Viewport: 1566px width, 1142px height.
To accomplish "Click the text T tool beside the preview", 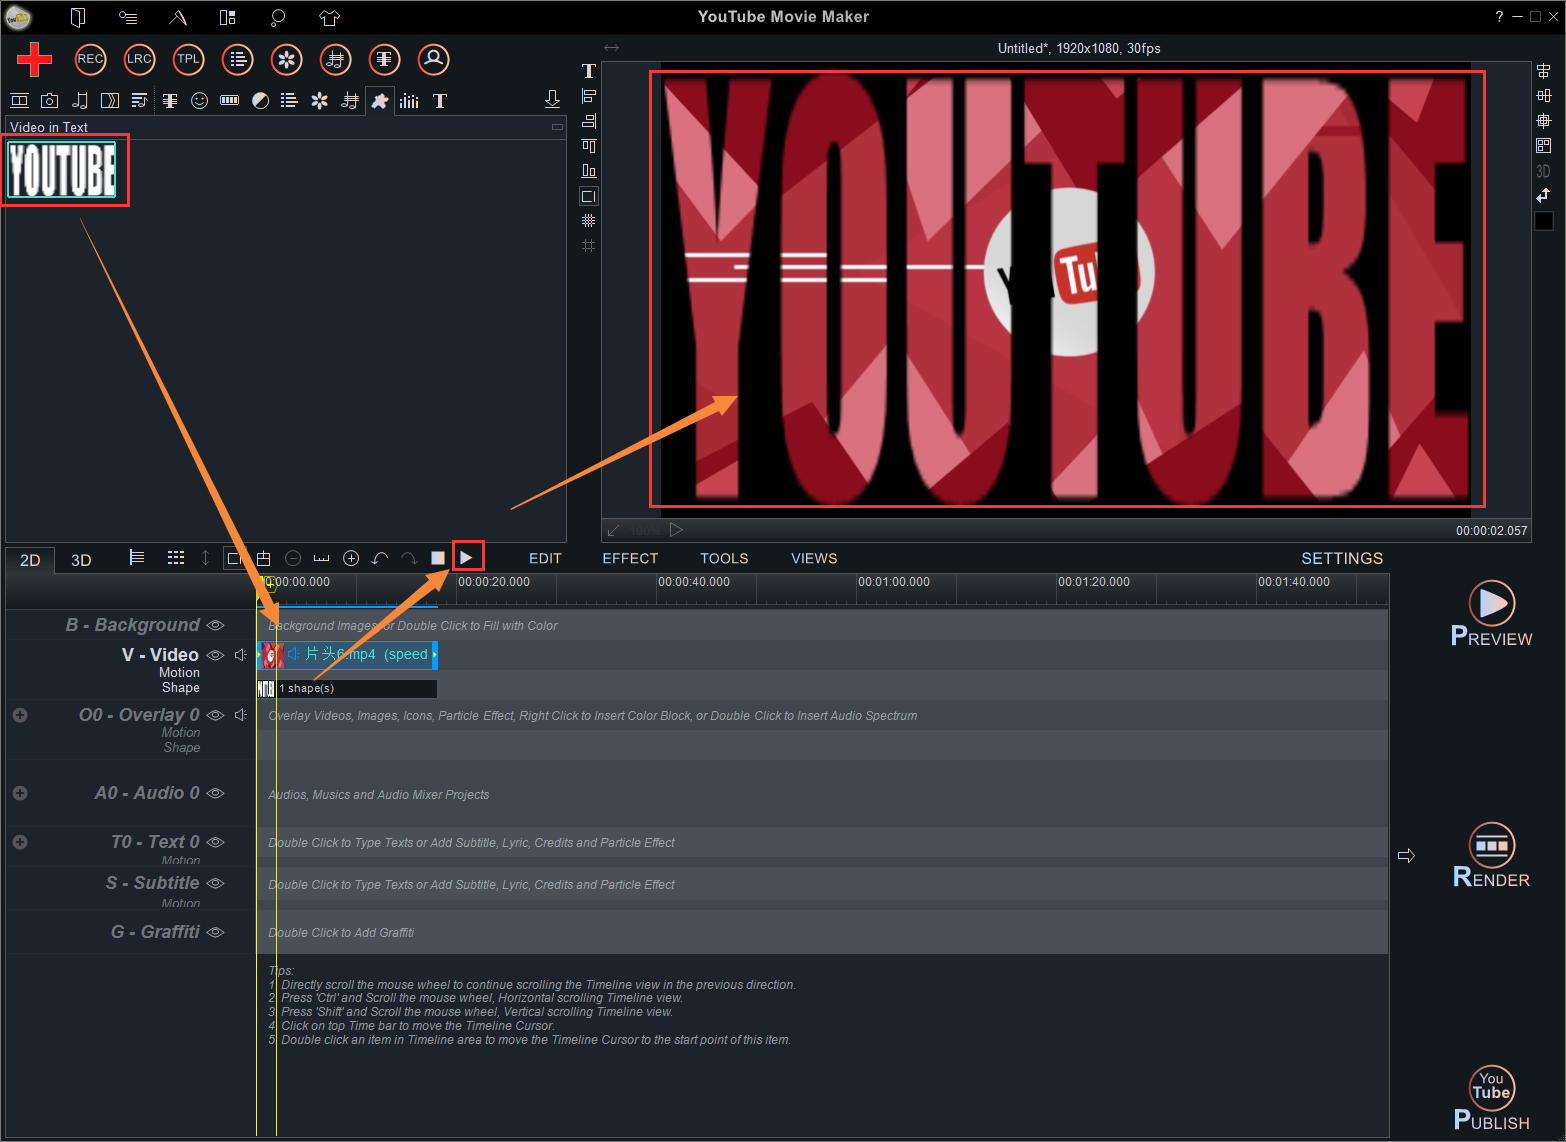I will (x=589, y=71).
